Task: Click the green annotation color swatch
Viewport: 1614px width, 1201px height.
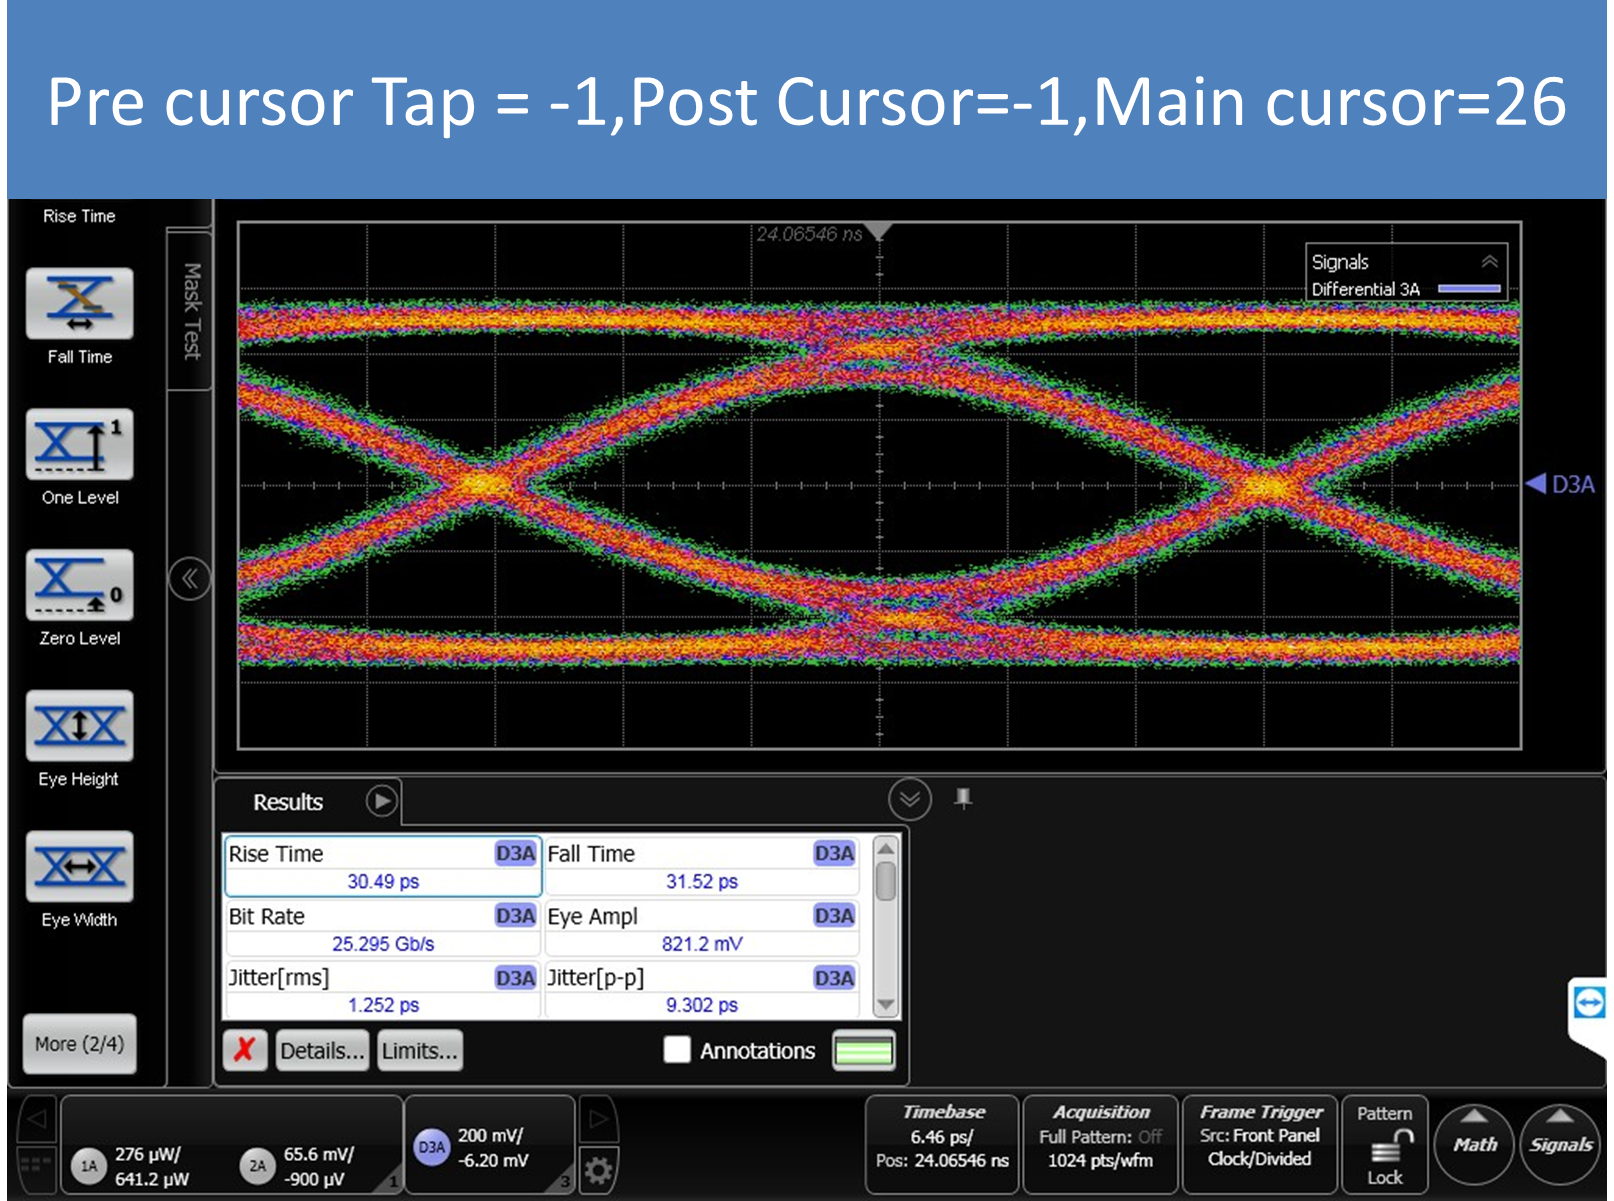Action: pos(863,1050)
